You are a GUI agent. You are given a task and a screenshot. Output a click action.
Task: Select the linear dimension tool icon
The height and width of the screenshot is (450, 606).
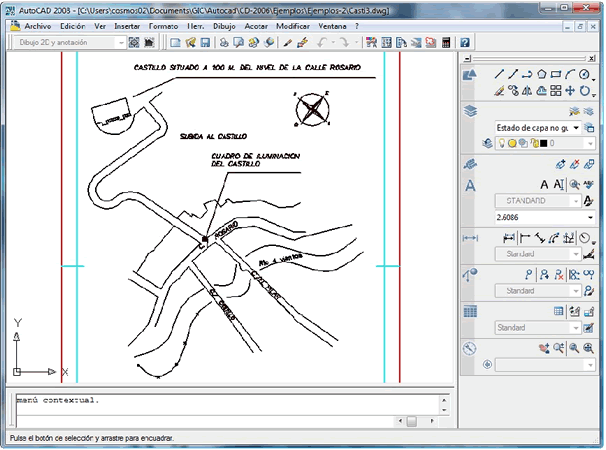click(x=508, y=237)
